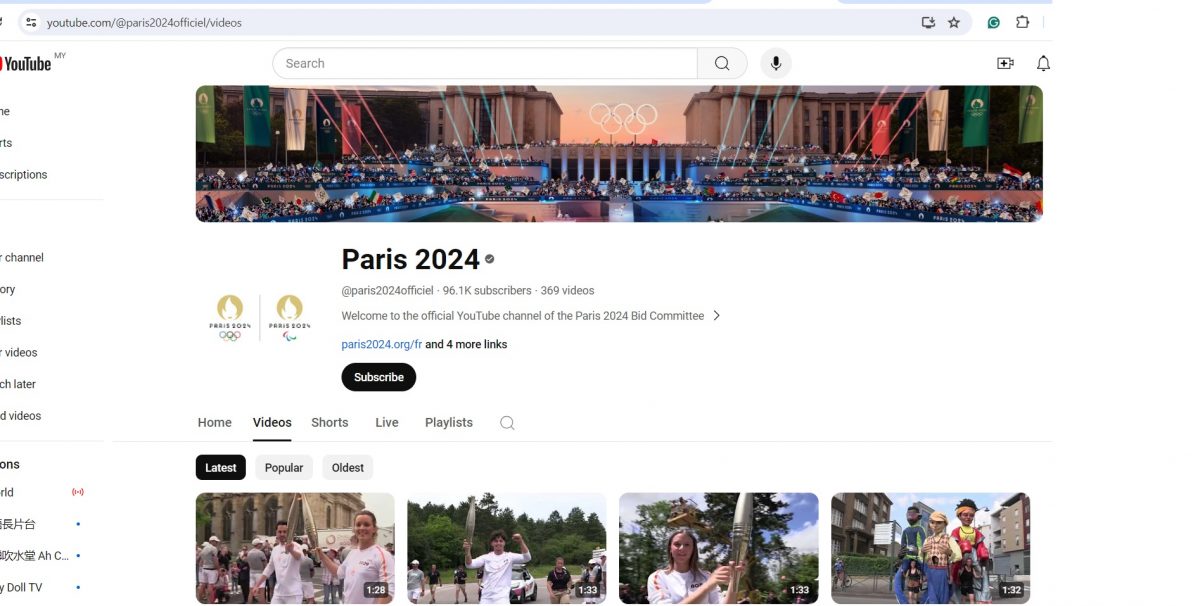Filter videos by Popular
Screen dimensions: 1200x606
(x=284, y=468)
